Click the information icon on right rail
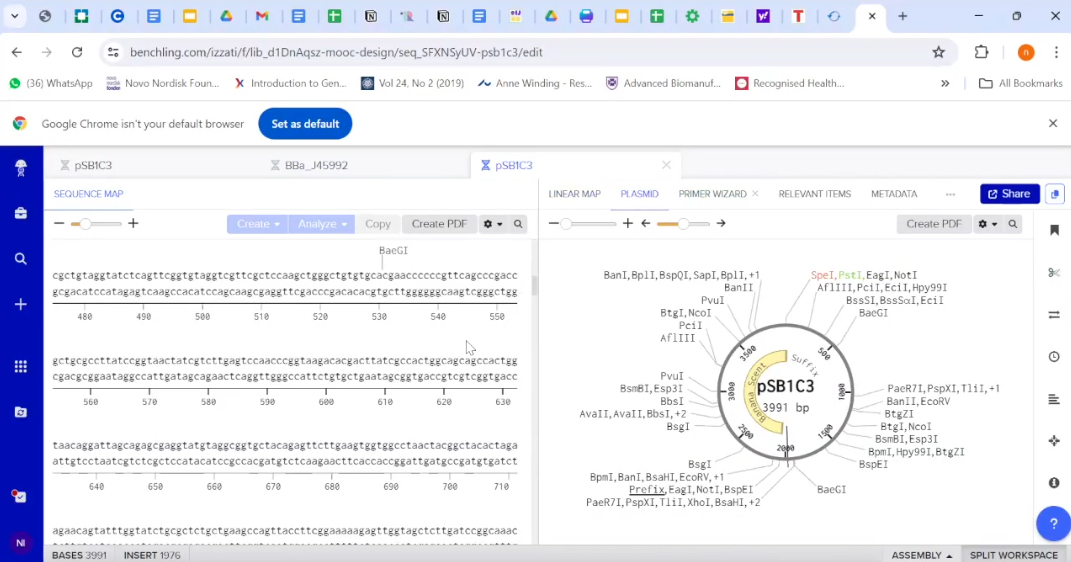The height and width of the screenshot is (562, 1071). pyautogui.click(x=1054, y=483)
